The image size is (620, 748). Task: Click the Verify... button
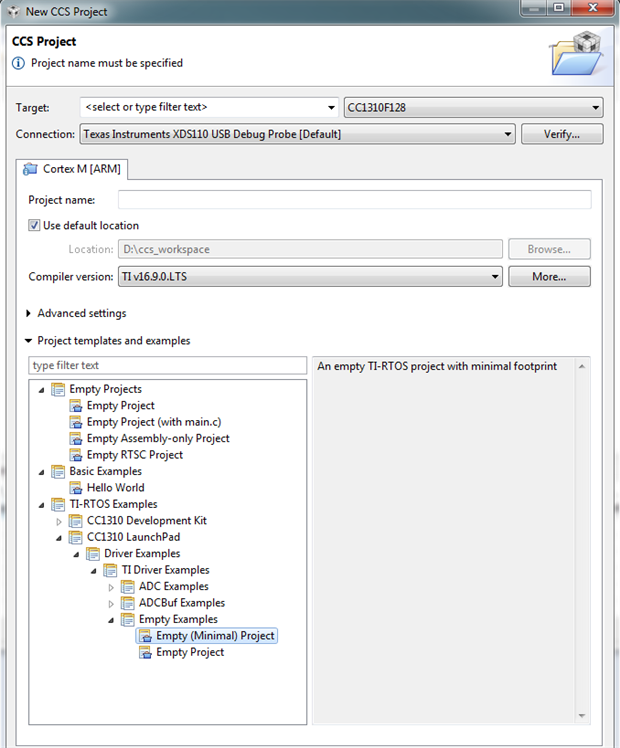tap(562, 135)
